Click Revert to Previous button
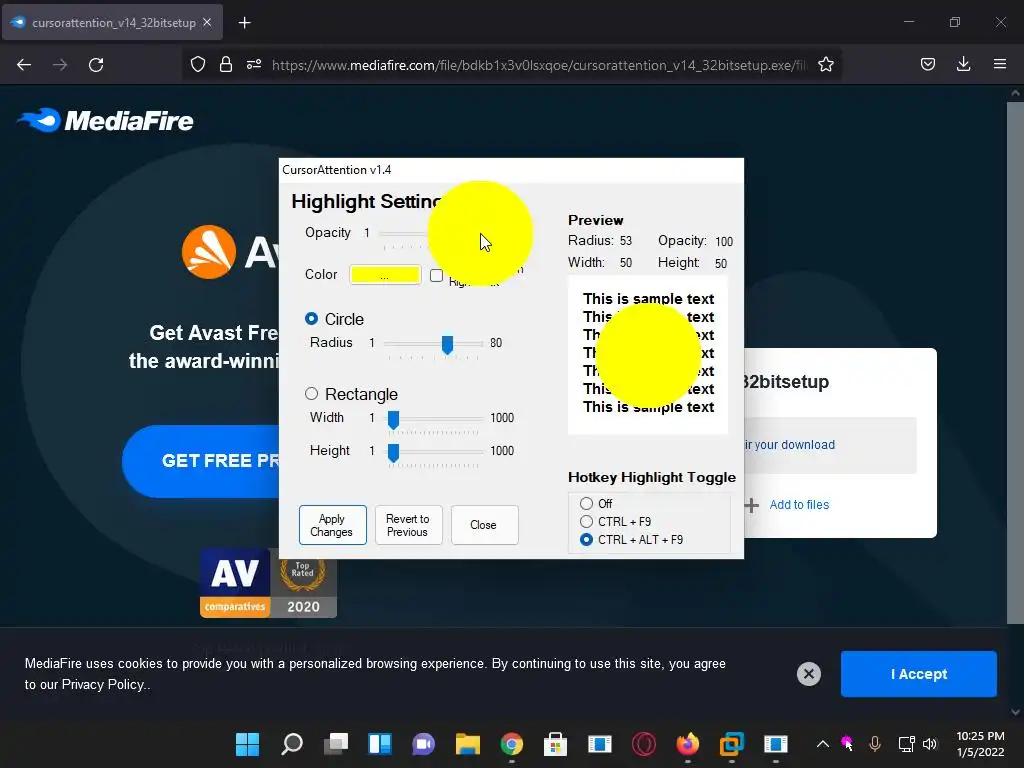 click(x=408, y=525)
